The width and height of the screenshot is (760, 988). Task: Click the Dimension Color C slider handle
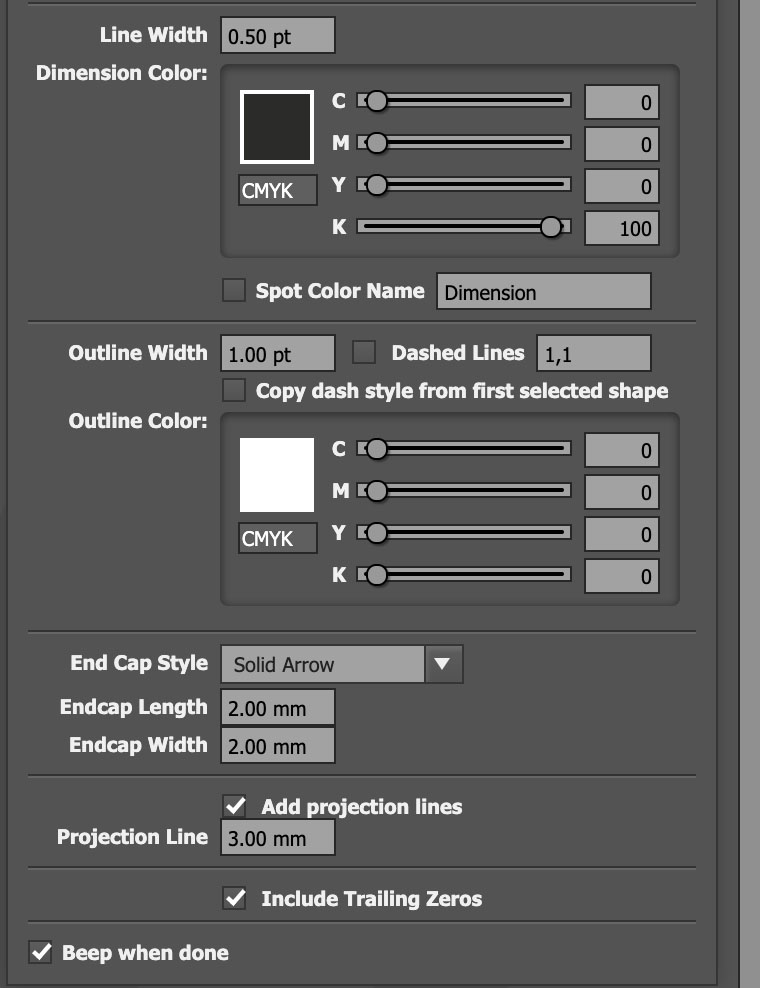[x=376, y=101]
